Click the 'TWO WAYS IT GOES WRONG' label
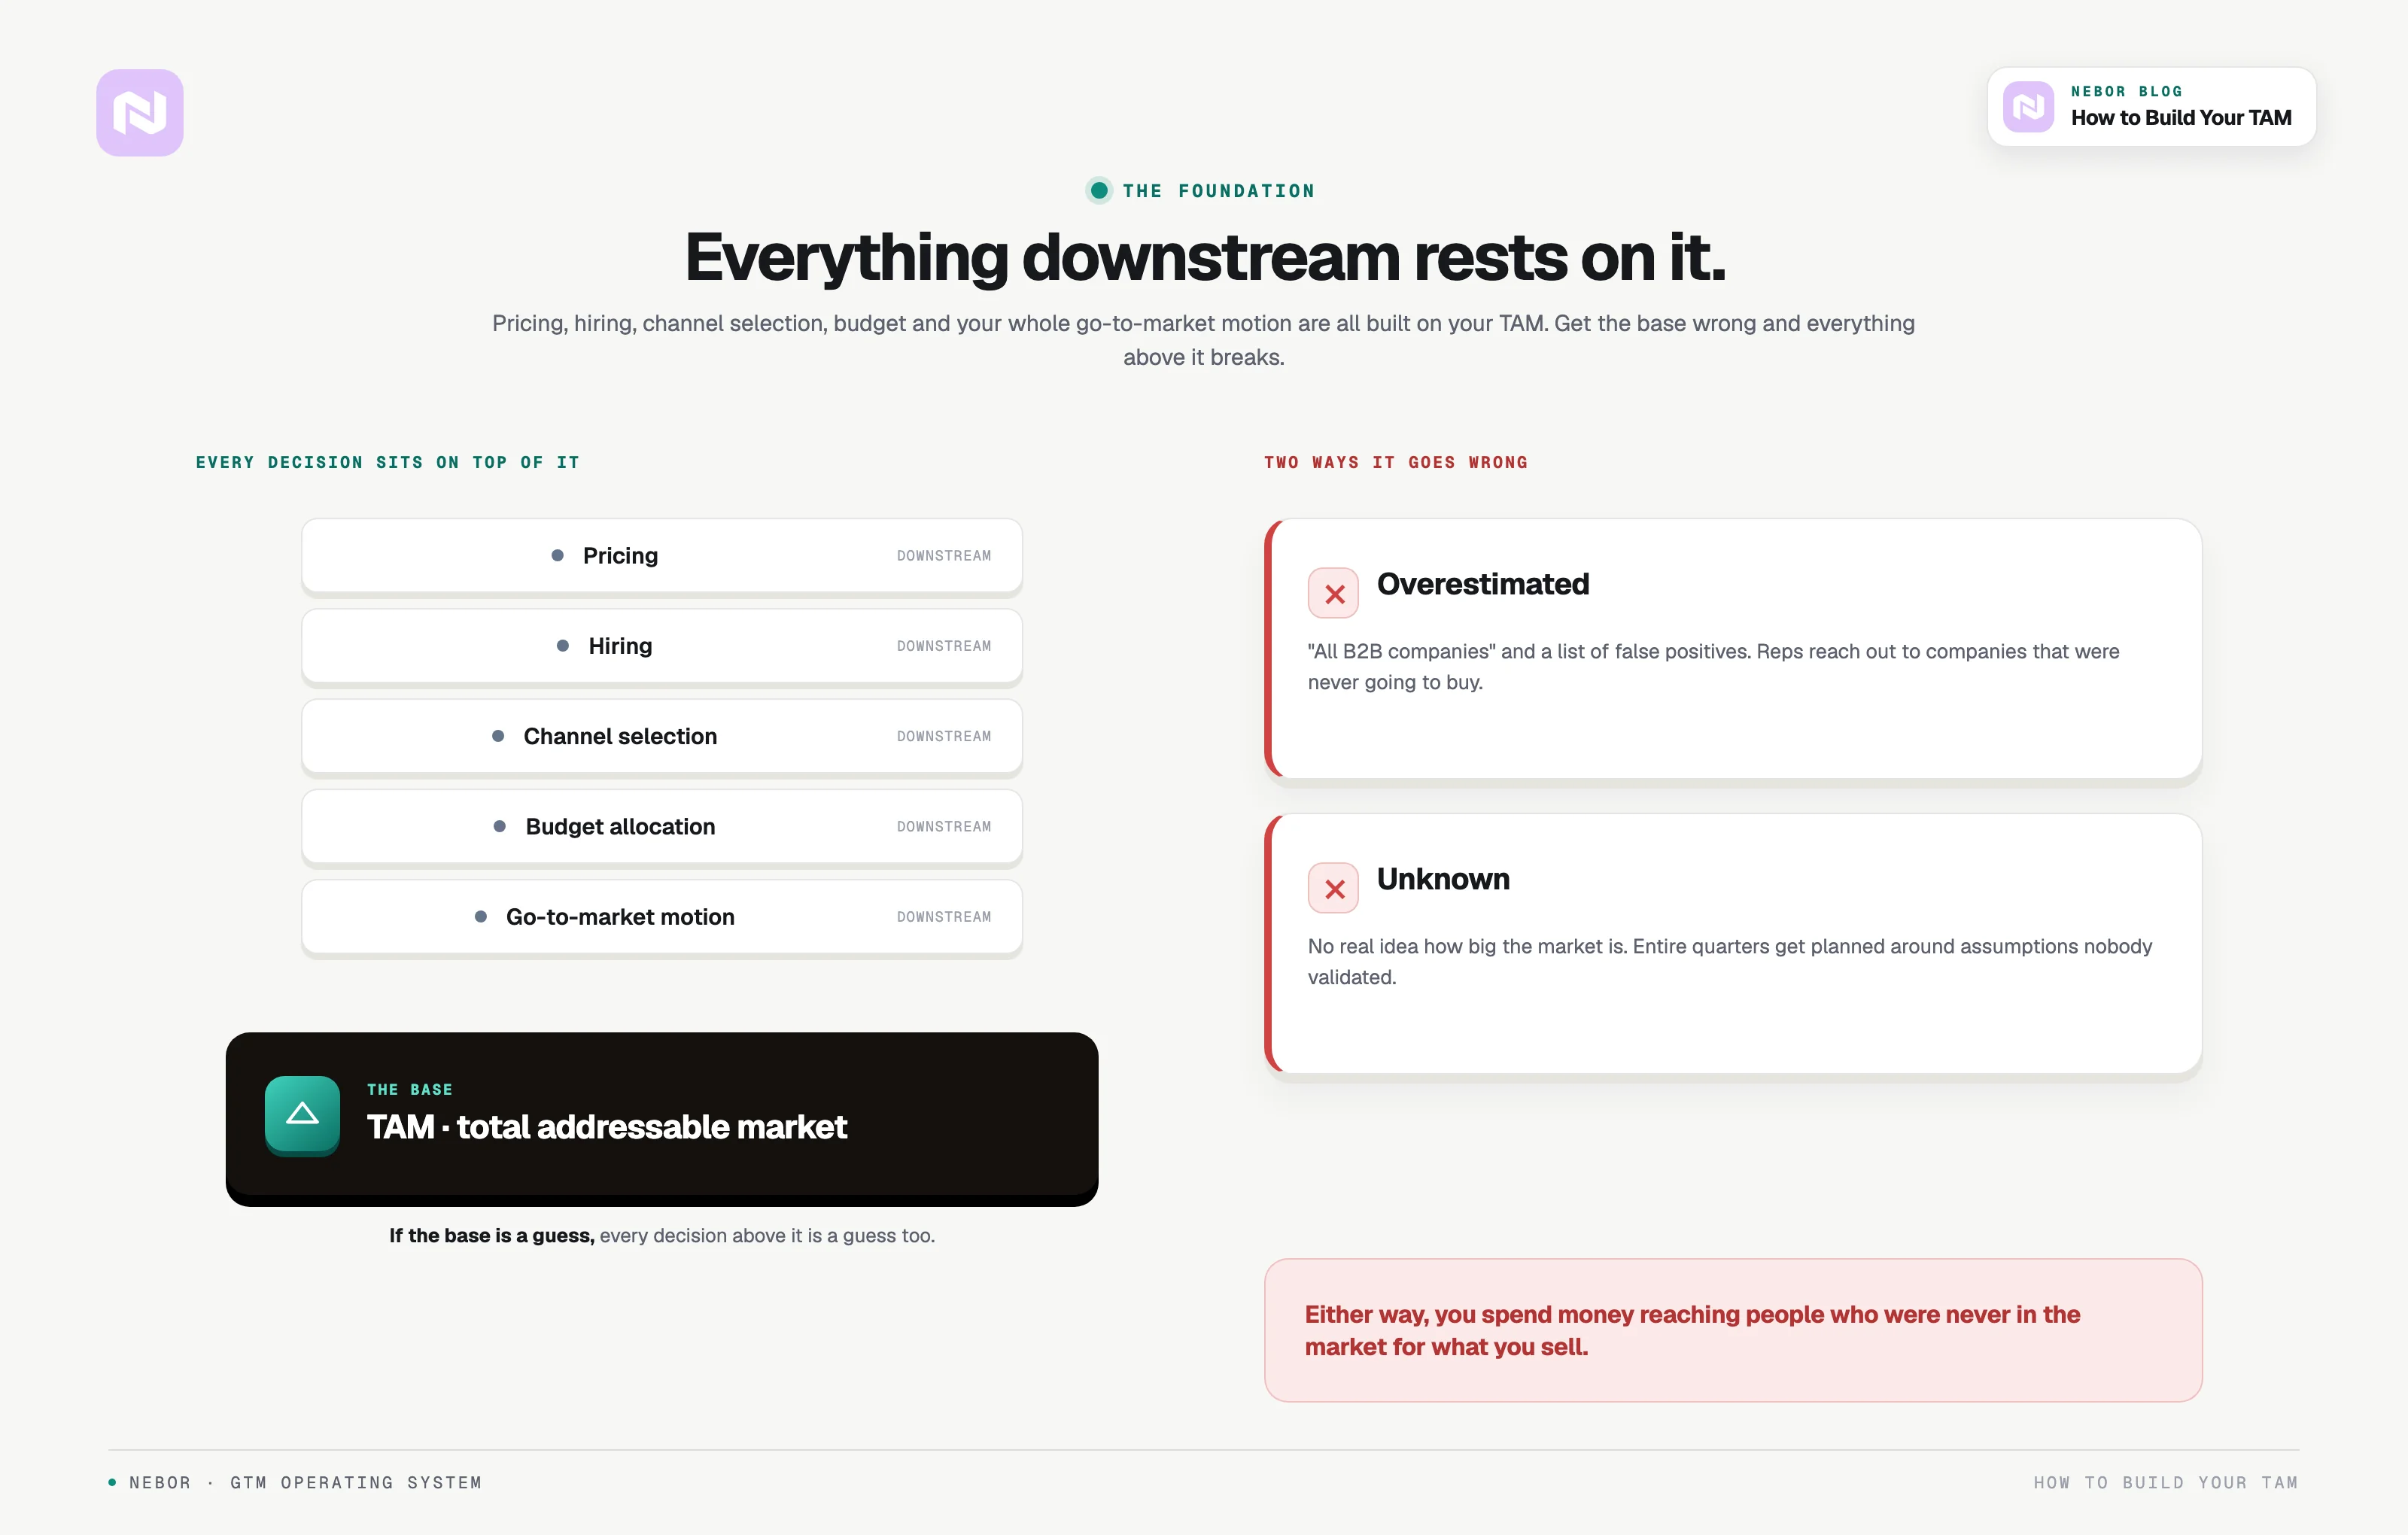Viewport: 2408px width, 1535px height. 1396,462
